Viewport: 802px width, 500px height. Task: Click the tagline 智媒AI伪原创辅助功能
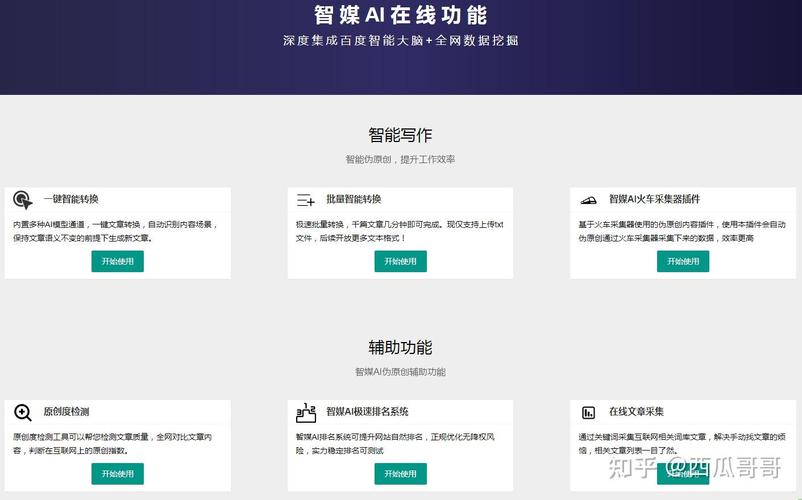pyautogui.click(x=400, y=372)
